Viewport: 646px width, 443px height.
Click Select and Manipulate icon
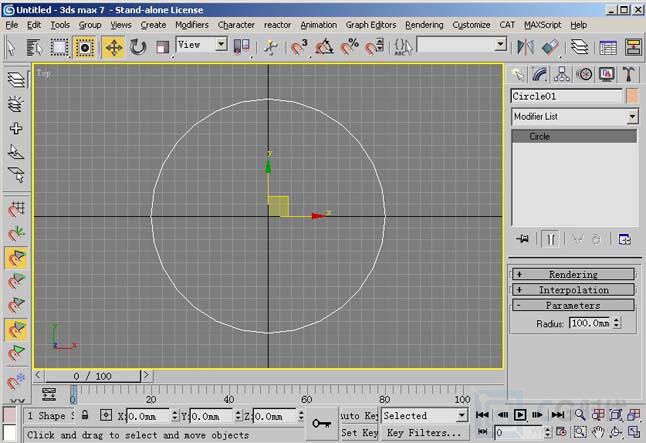tap(271, 47)
